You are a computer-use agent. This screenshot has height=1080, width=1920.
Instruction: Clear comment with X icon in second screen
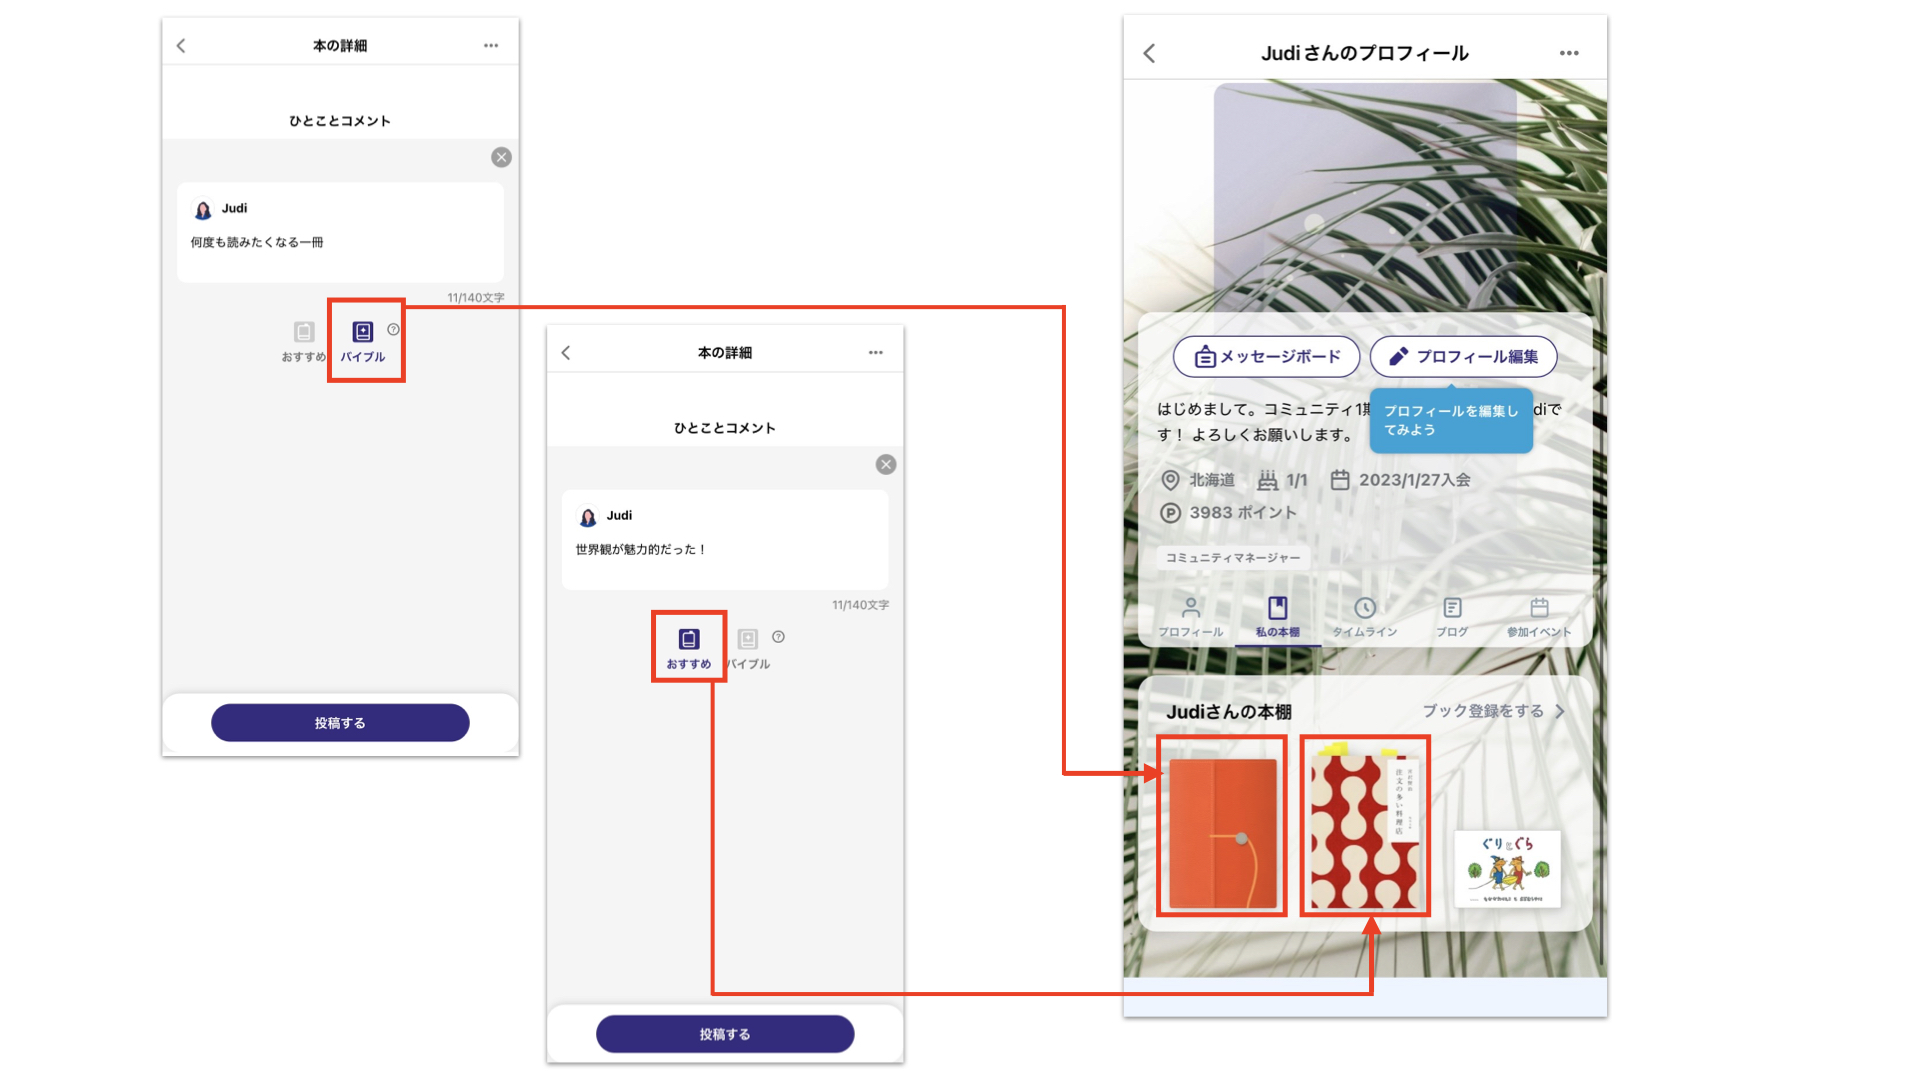point(886,464)
